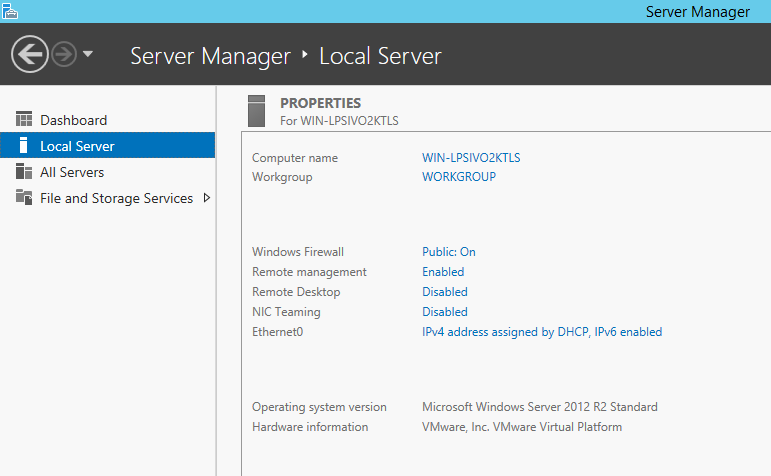Click the File and Storage Services icon
This screenshot has height=476, width=771.
coord(24,197)
